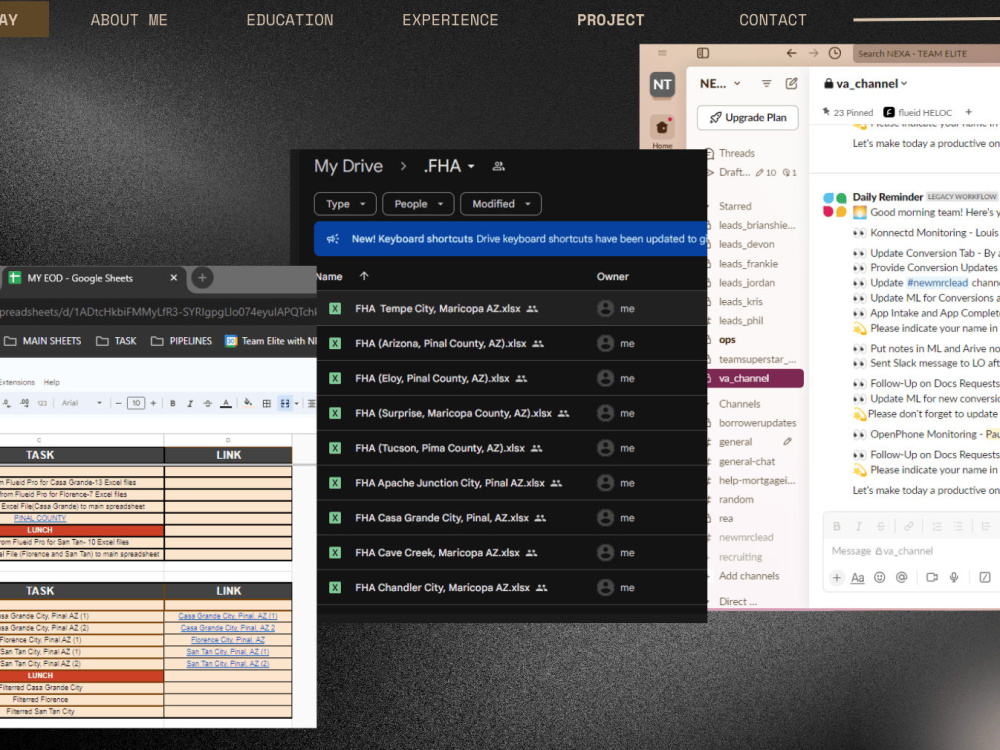Click the Owner column header
1000x750 pixels.
[612, 277]
